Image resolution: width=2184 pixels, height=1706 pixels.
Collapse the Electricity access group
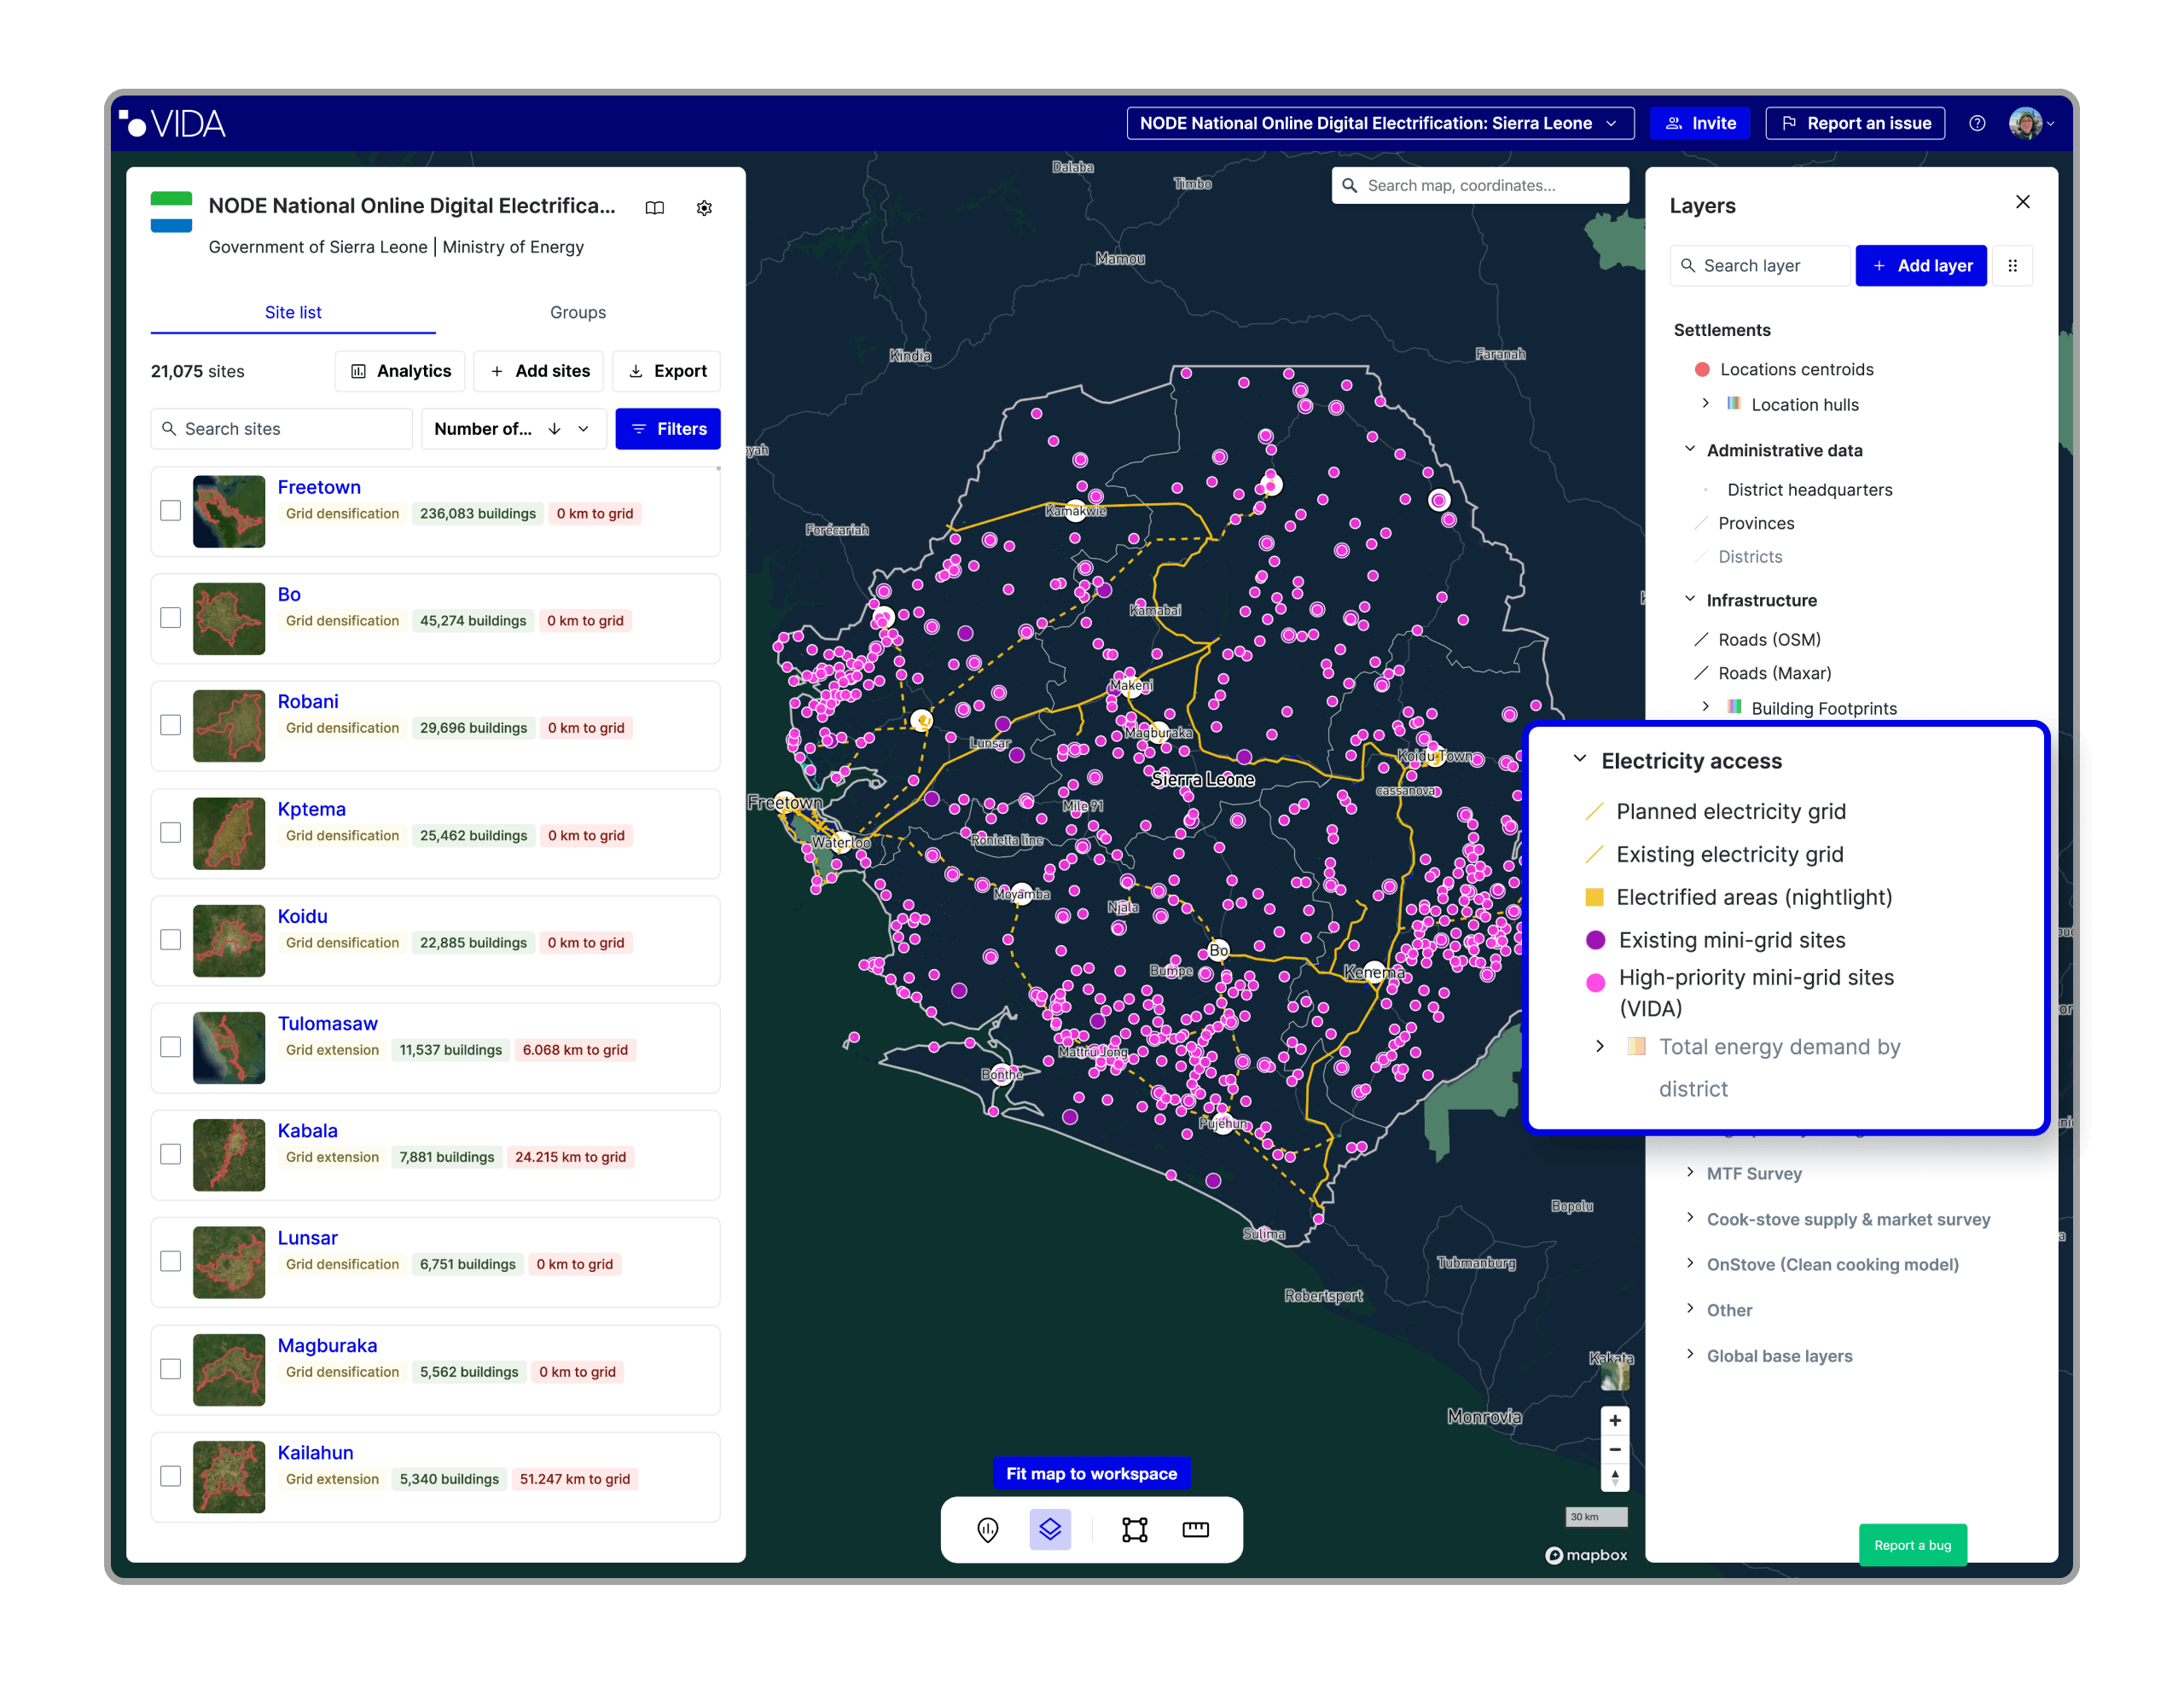1579,759
